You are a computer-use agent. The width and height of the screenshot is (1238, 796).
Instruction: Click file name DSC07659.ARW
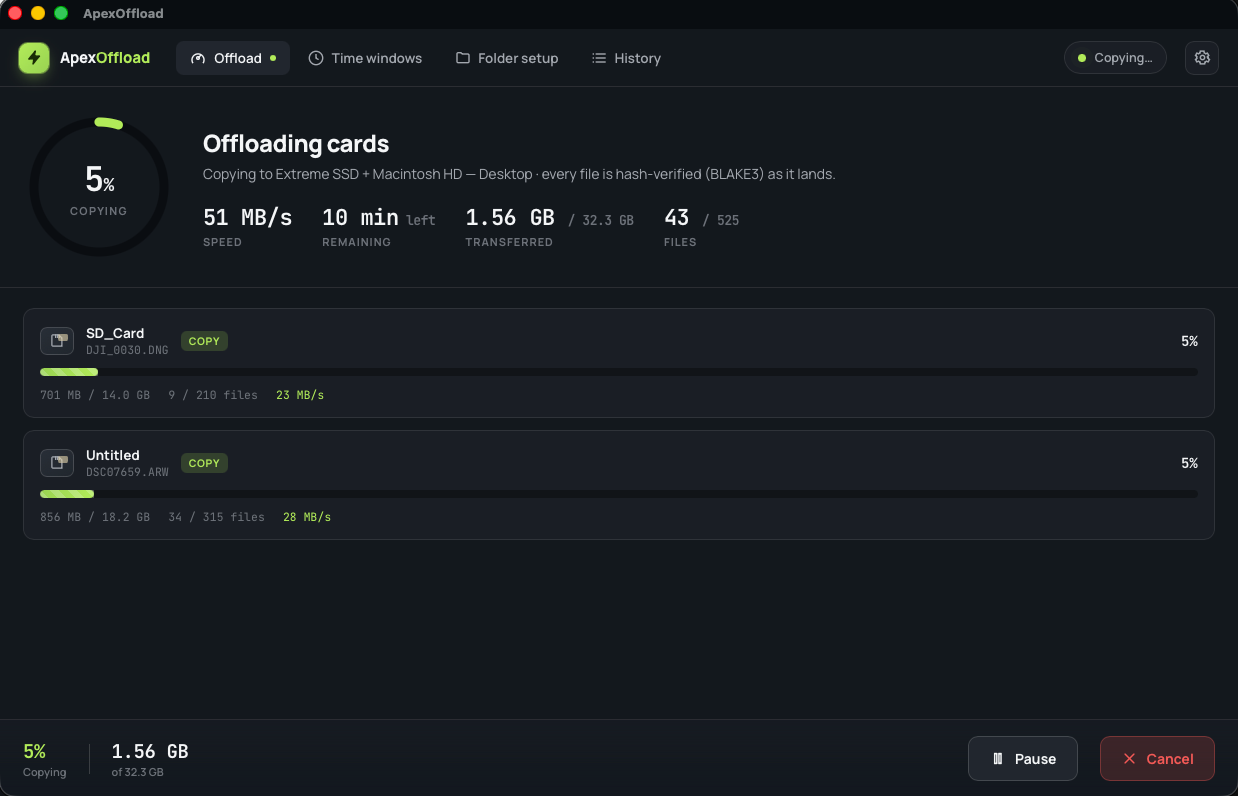coord(127,472)
